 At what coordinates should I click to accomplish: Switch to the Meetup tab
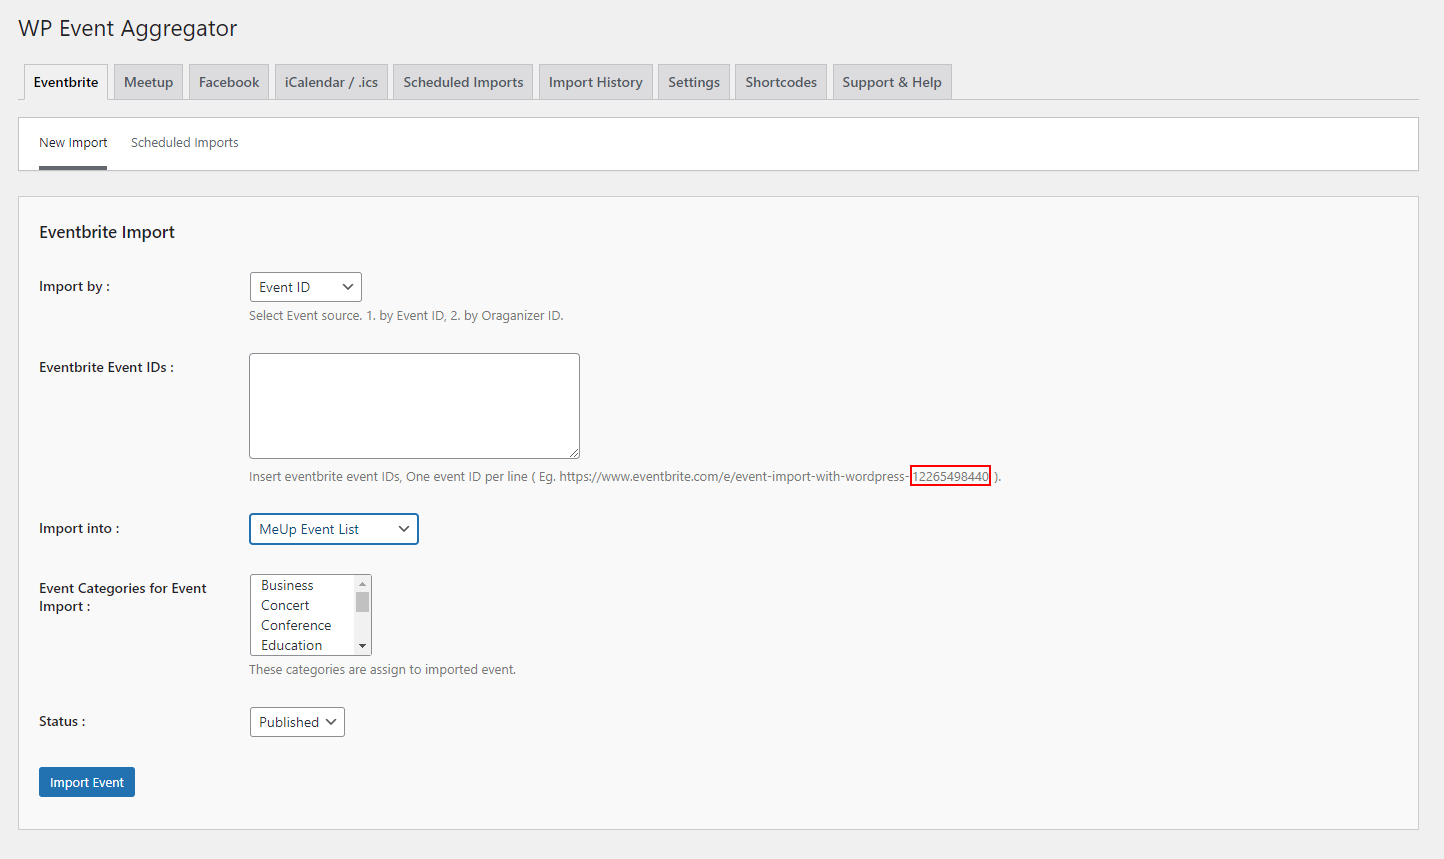coord(148,82)
